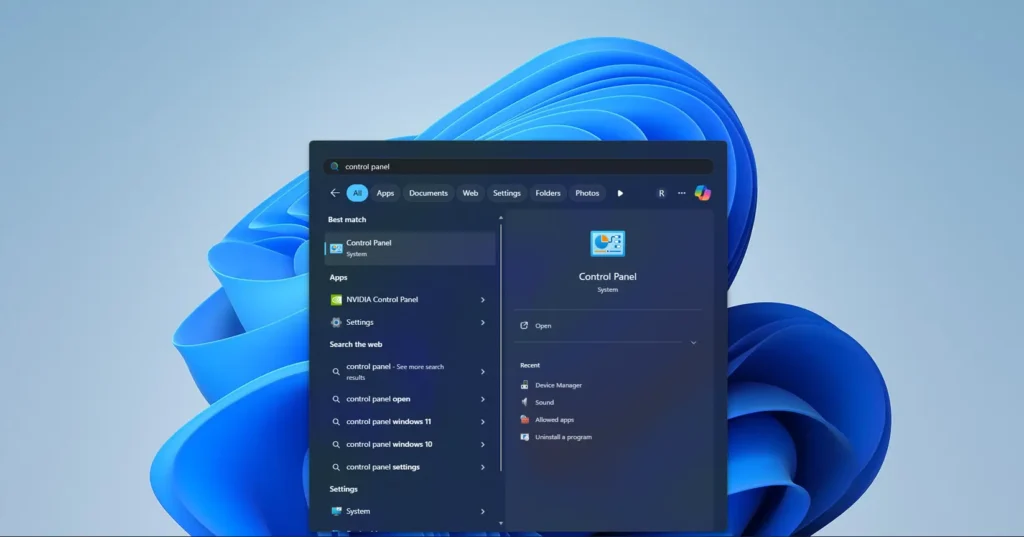This screenshot has height=537, width=1024.
Task: Expand the System settings chevron
Action: click(x=483, y=512)
